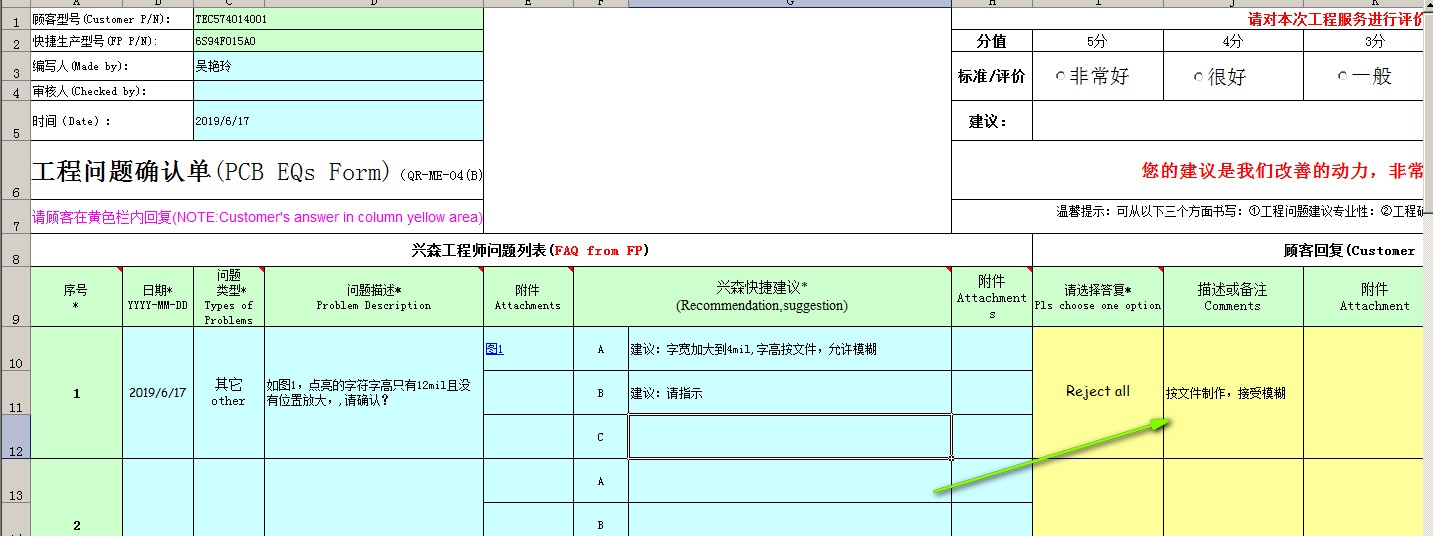The image size is (1433, 536).
Task: Select option C label of question 1
Action: coord(600,437)
